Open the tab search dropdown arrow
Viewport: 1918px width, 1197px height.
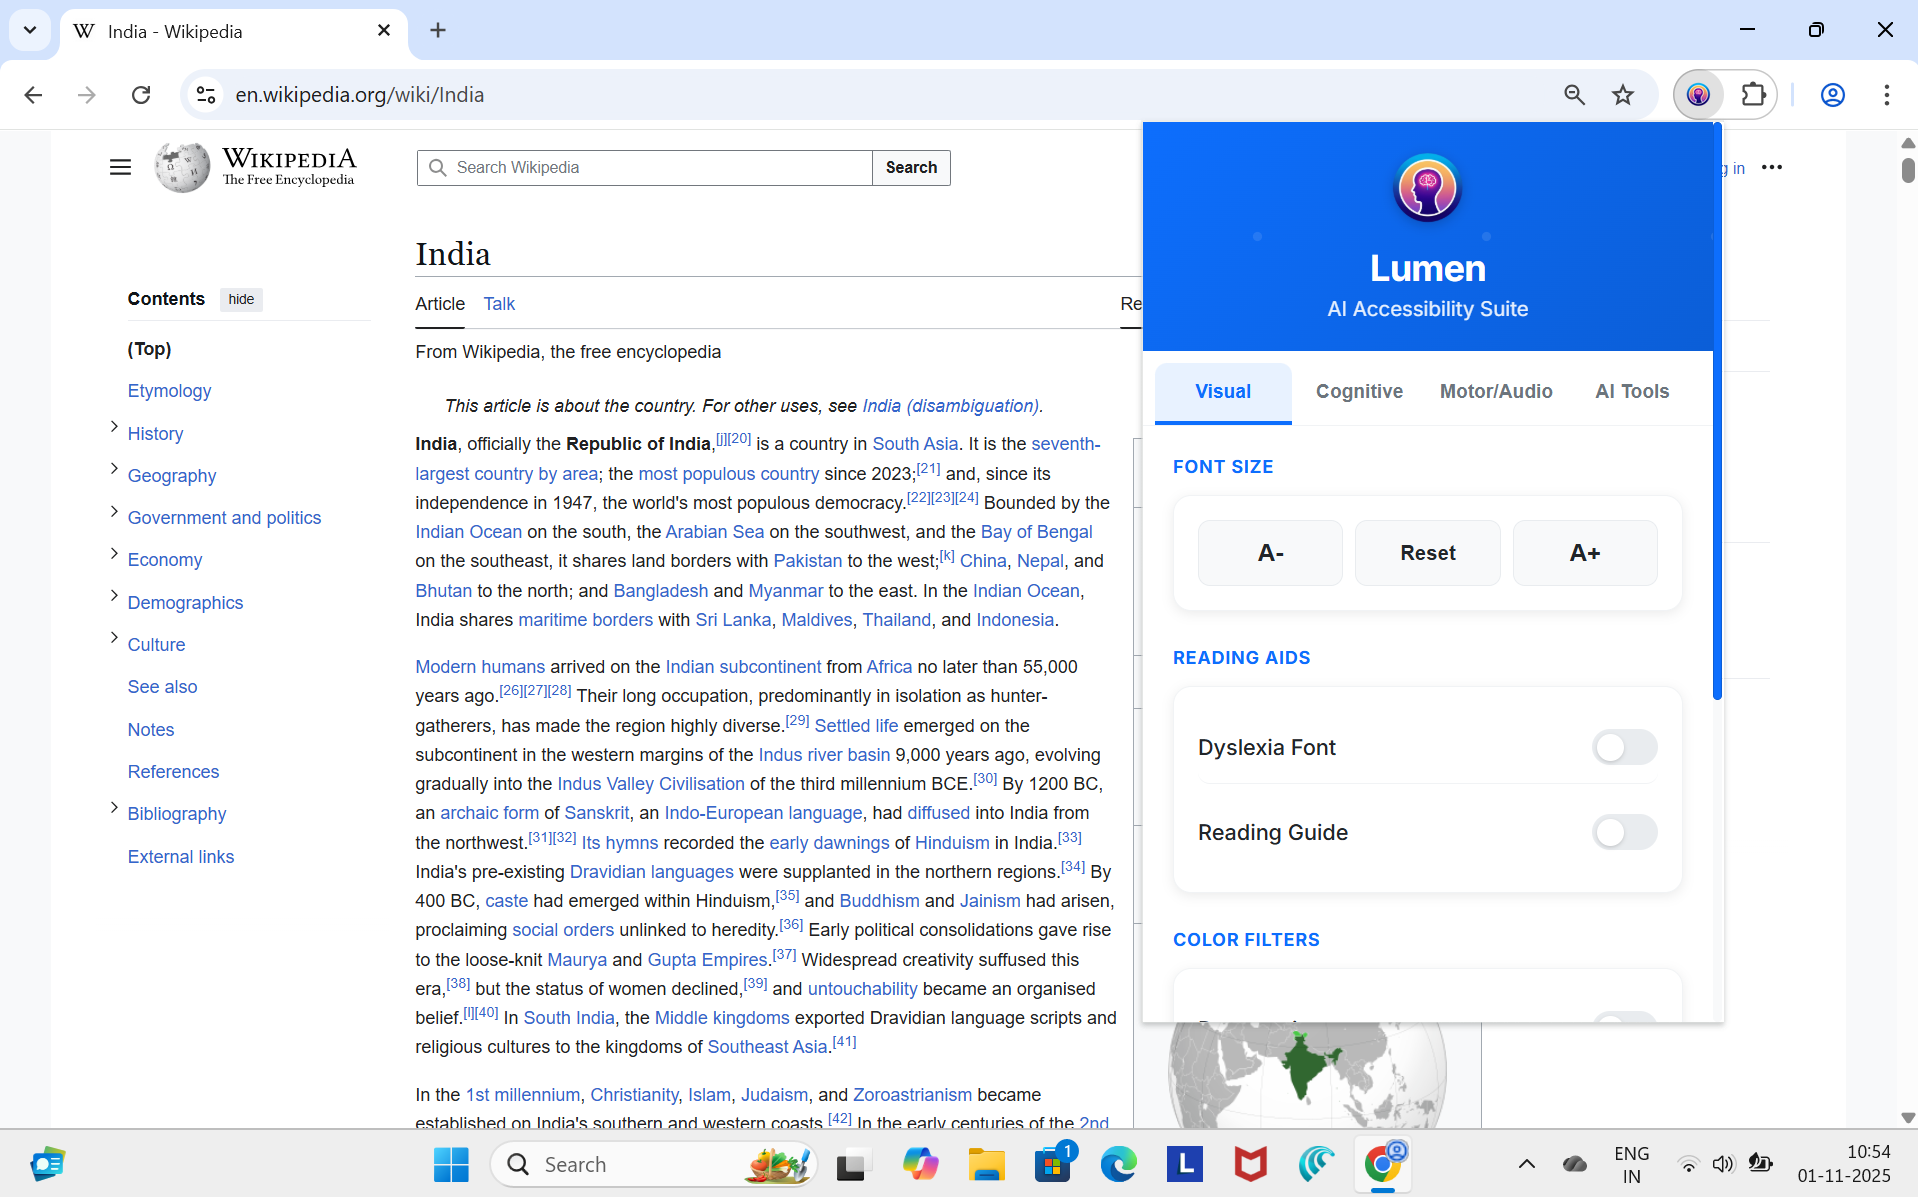(30, 30)
